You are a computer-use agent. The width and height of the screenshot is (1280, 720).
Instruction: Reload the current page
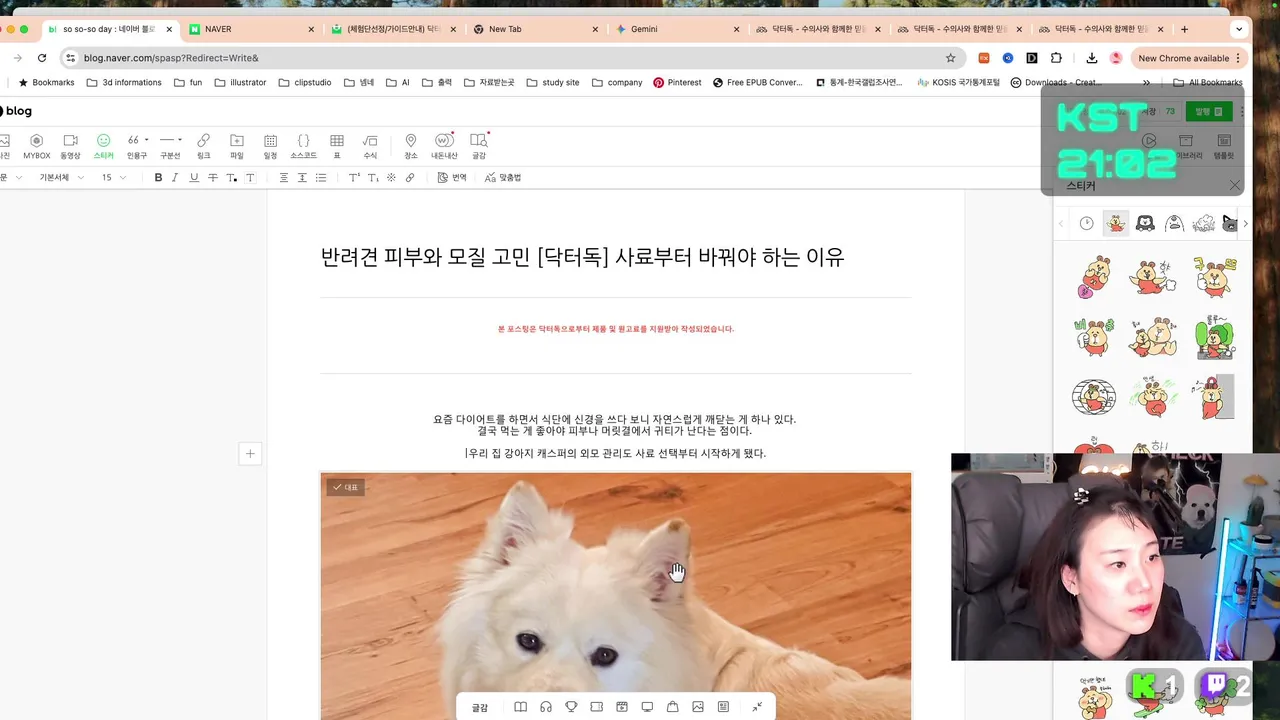click(42, 58)
